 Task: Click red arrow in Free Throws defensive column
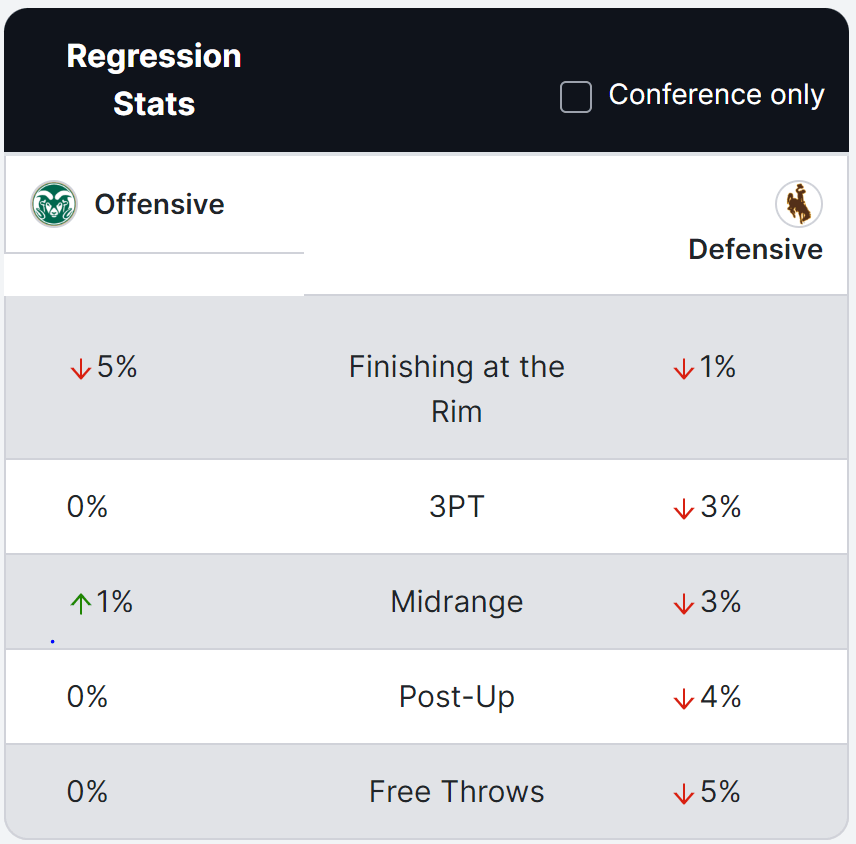click(x=684, y=793)
